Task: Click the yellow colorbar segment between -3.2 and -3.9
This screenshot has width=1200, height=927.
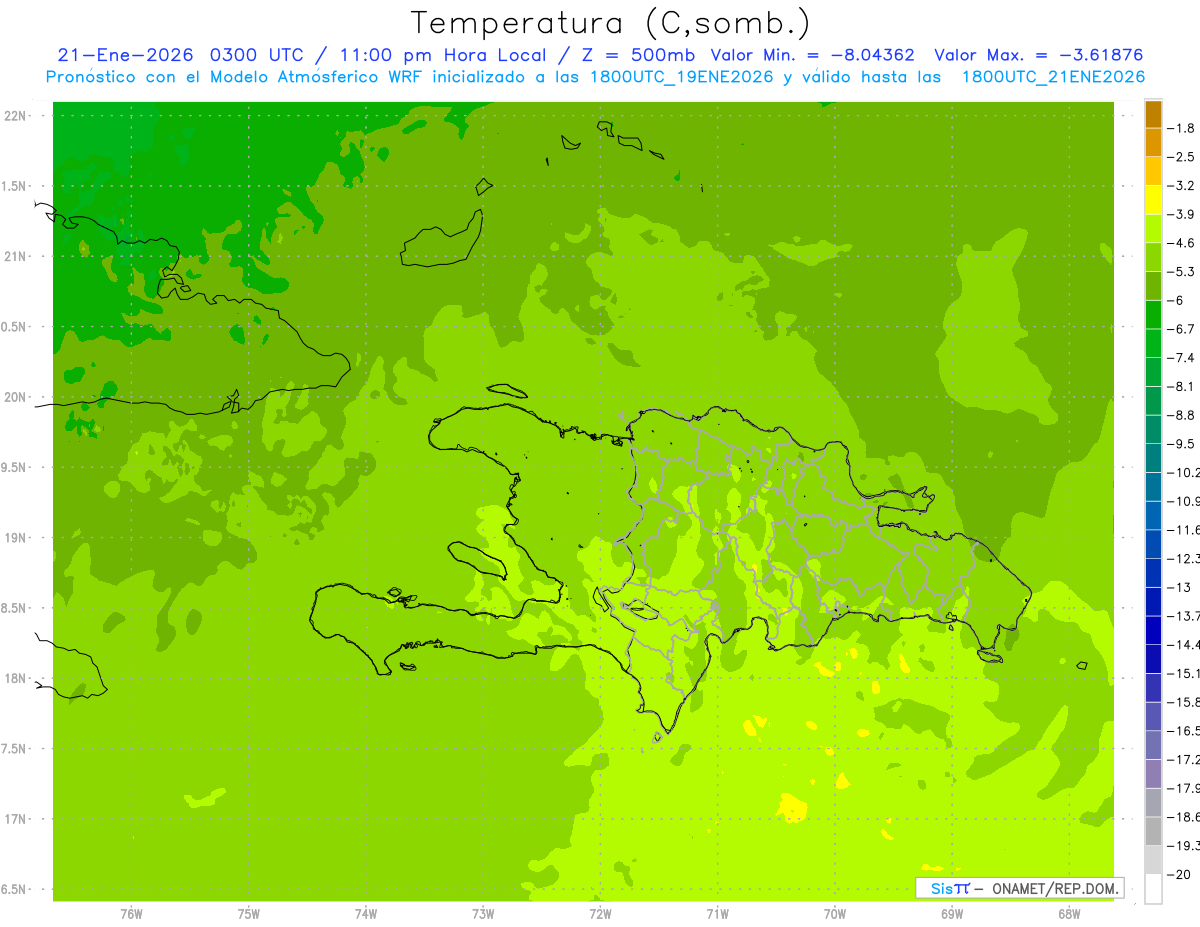Action: click(1153, 200)
